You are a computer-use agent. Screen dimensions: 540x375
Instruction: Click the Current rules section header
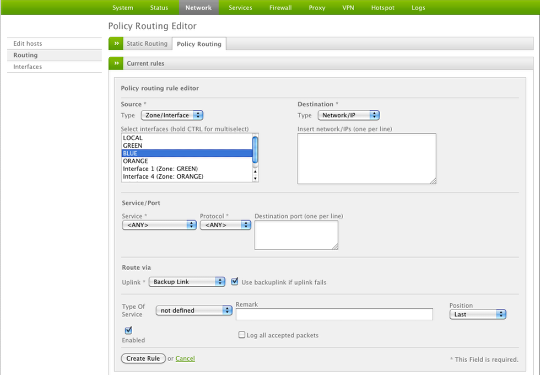(x=321, y=63)
